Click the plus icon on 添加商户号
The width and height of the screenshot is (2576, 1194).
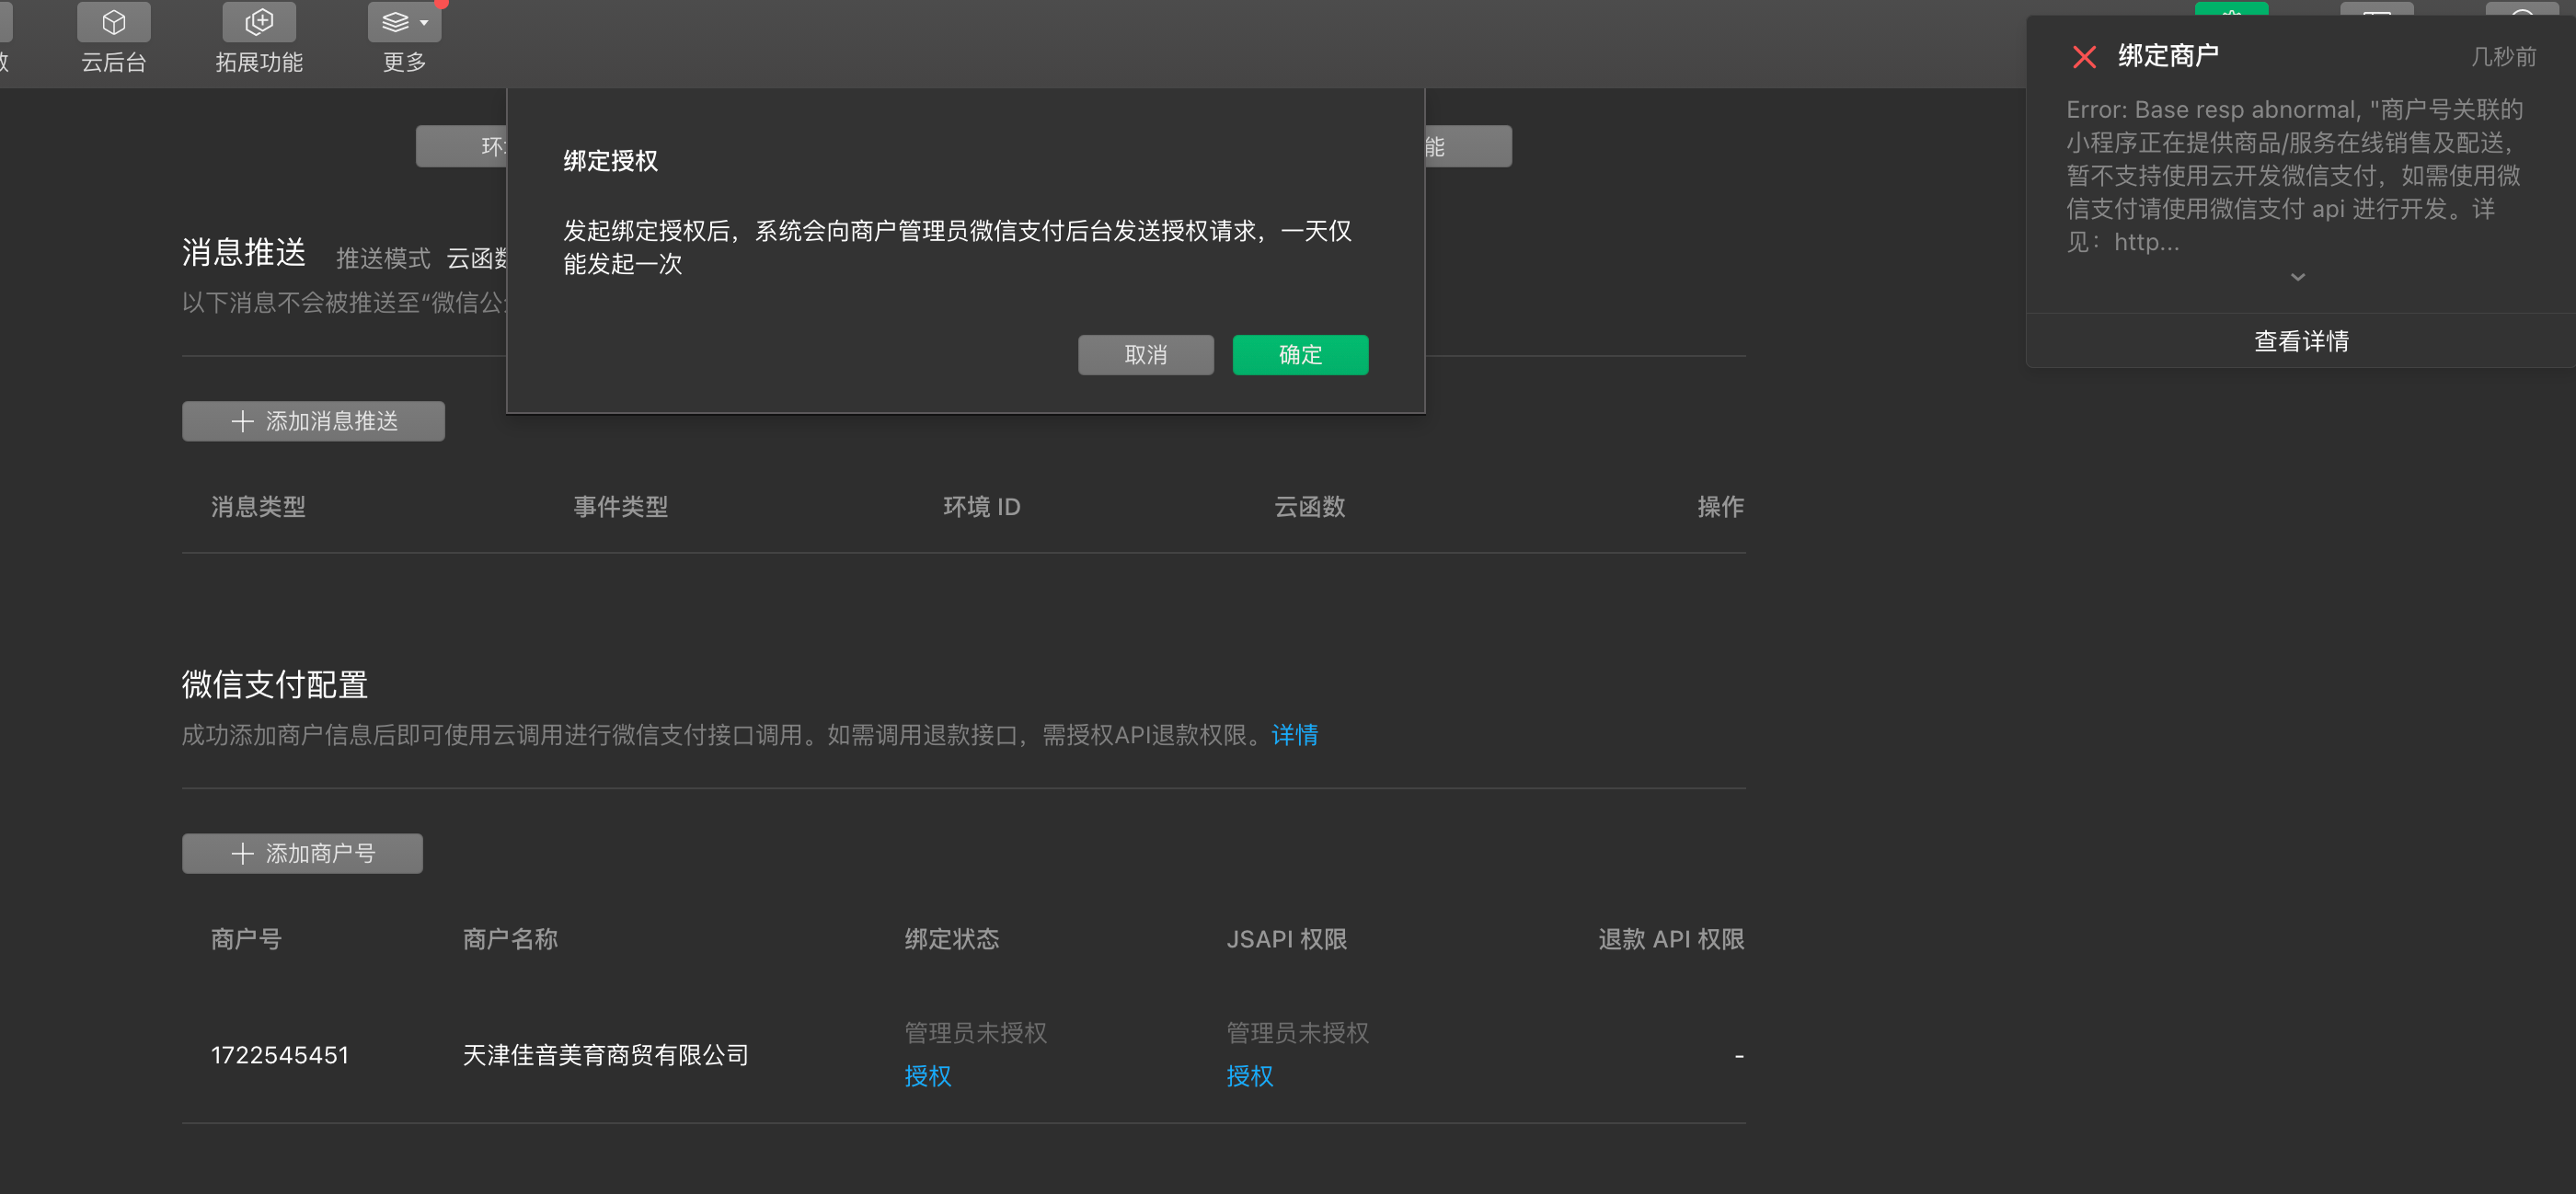pyautogui.click(x=242, y=853)
